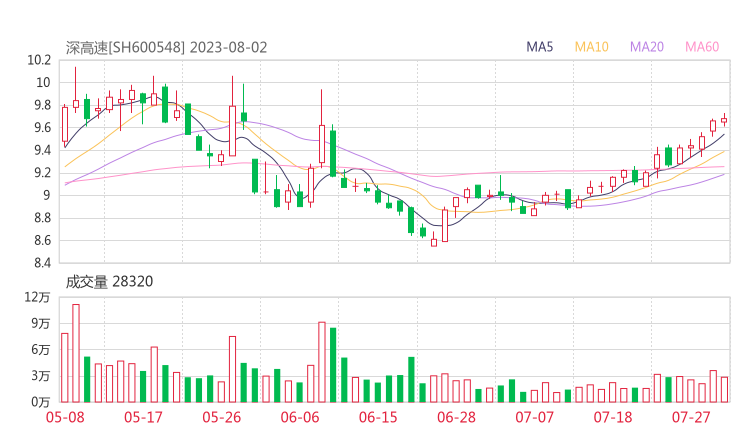
Task: Click the MA60 legend label
Action: point(702,47)
